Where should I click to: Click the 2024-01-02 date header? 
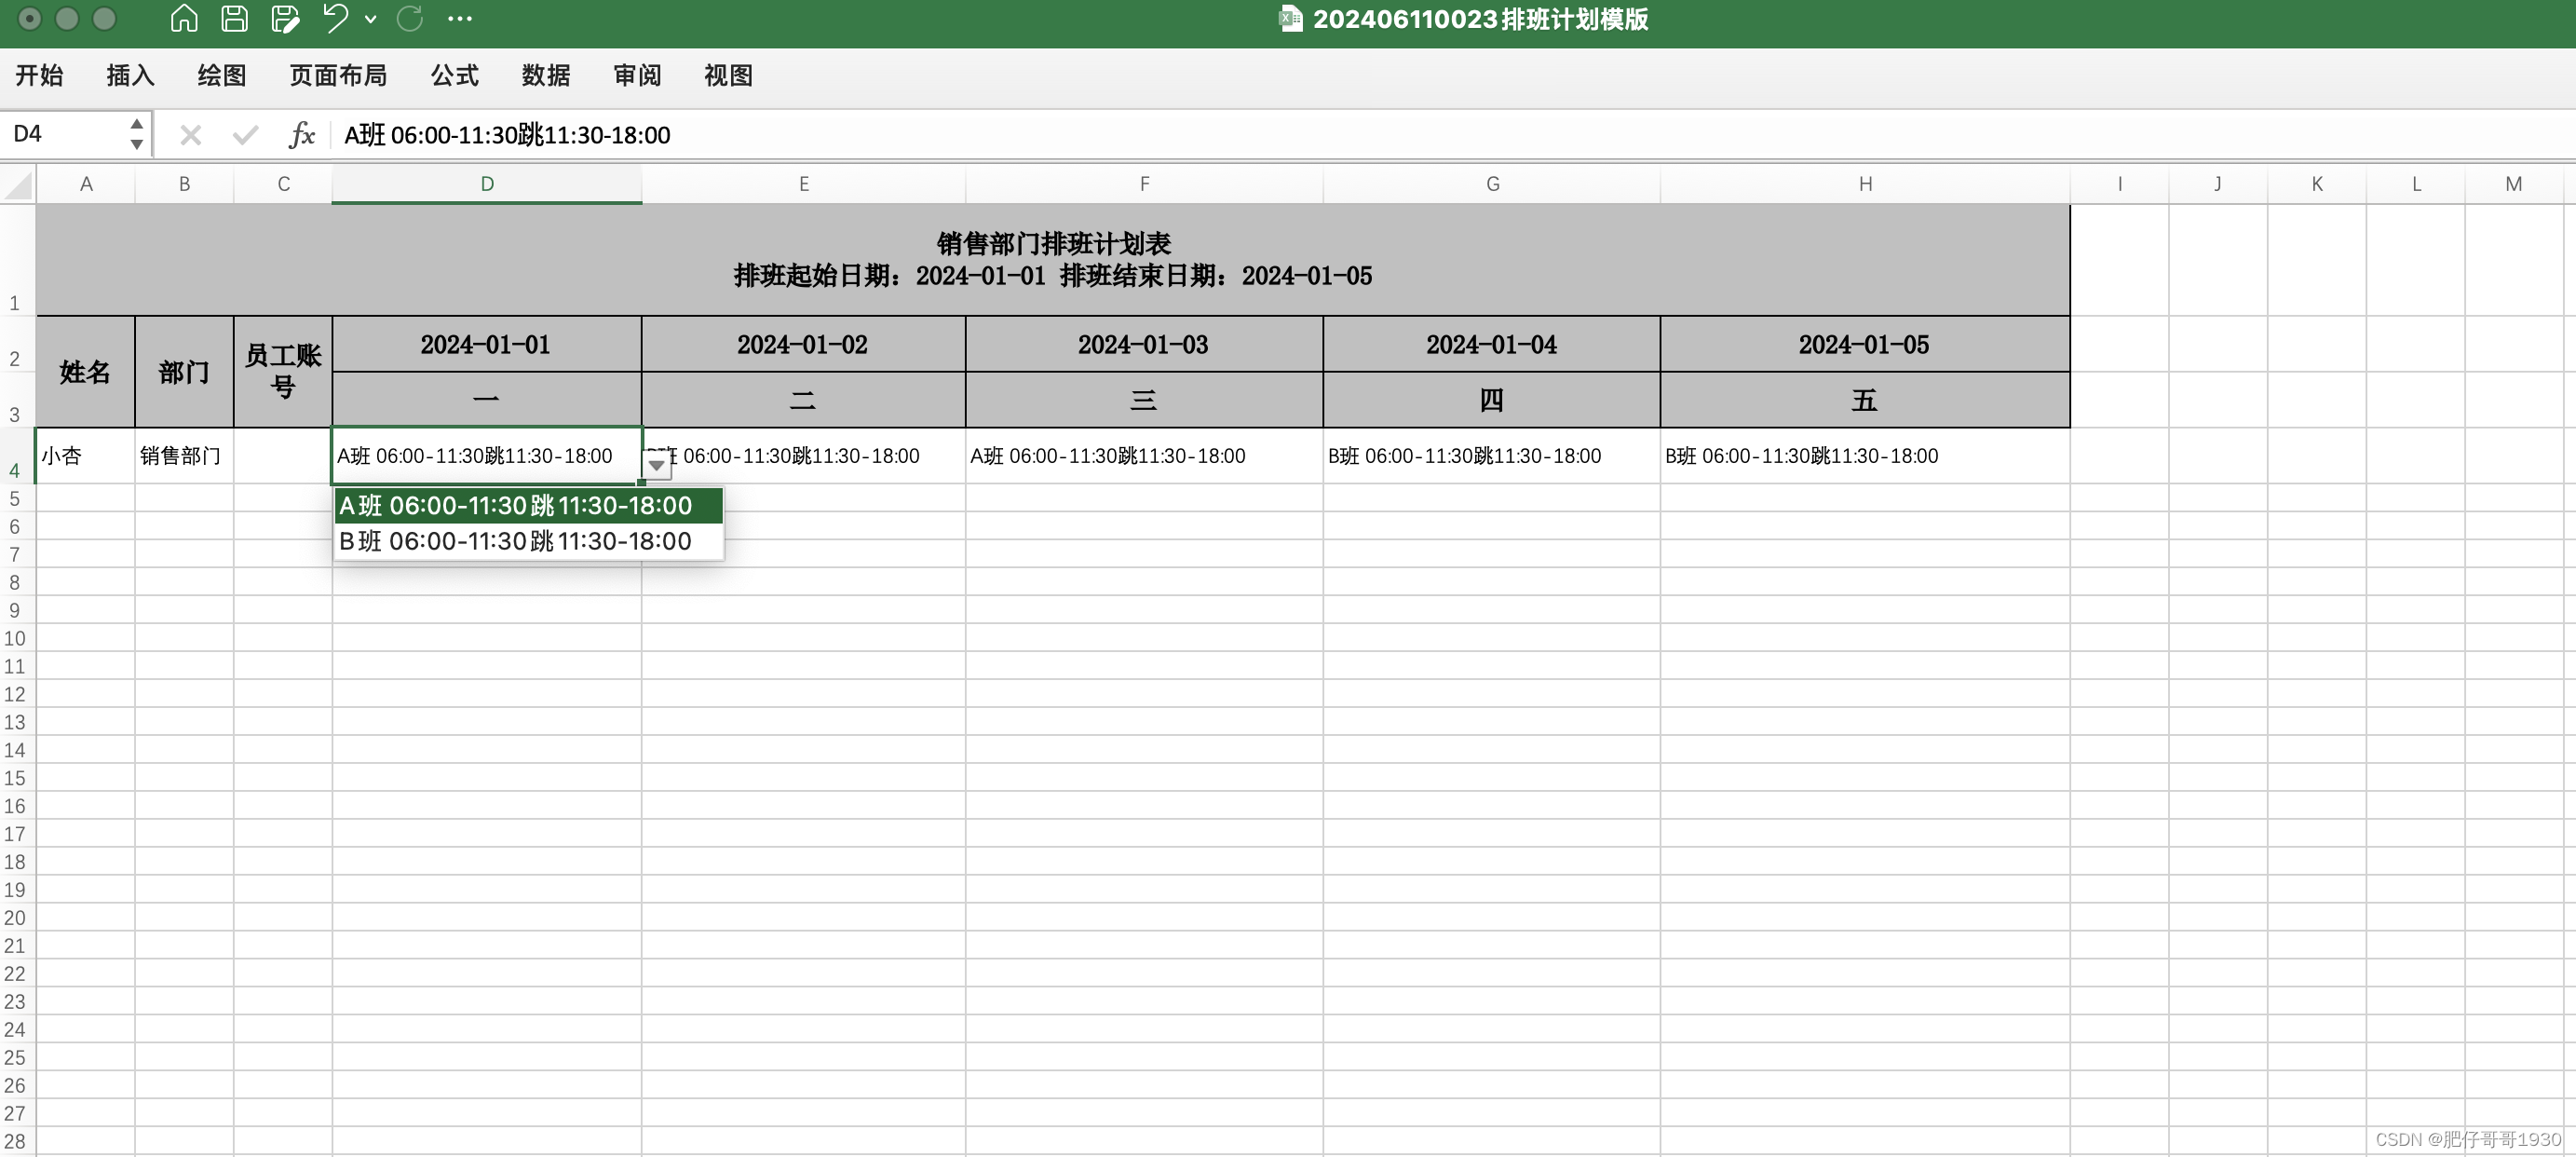click(804, 345)
